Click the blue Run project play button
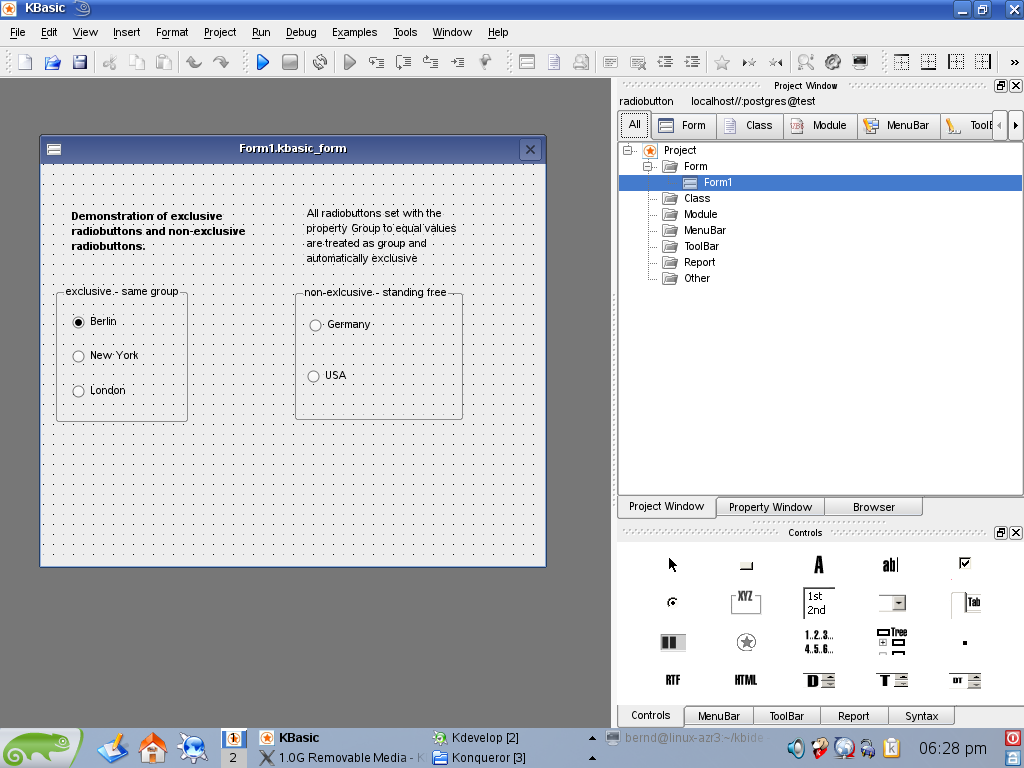Screen dimensions: 1024x768 (x=263, y=62)
